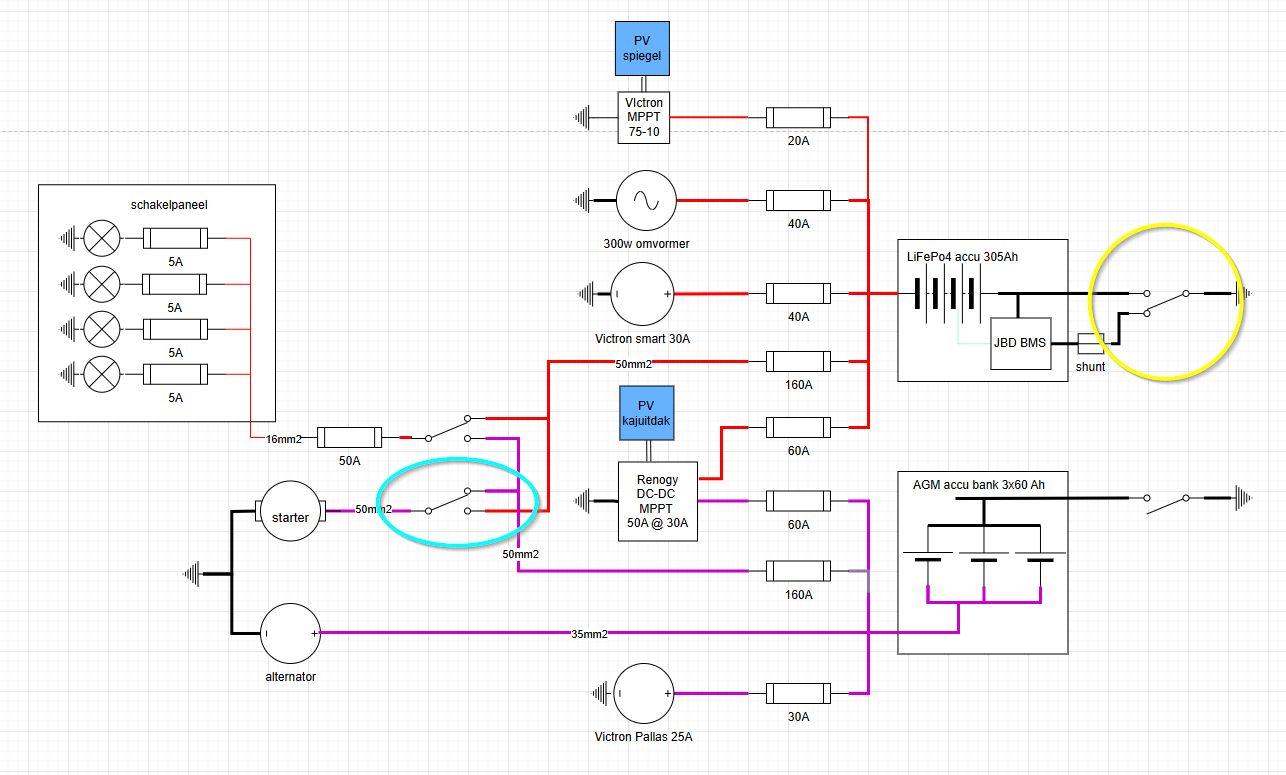
Task: Click the 'alternator' text label
Action: 291,677
